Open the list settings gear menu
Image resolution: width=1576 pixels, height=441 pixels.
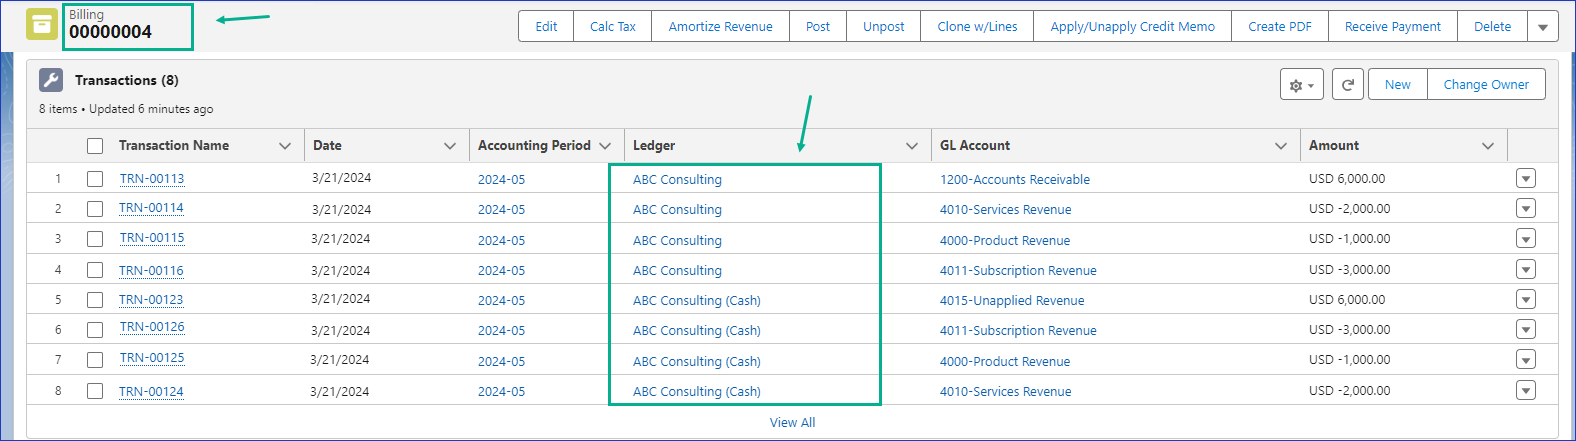[1301, 85]
